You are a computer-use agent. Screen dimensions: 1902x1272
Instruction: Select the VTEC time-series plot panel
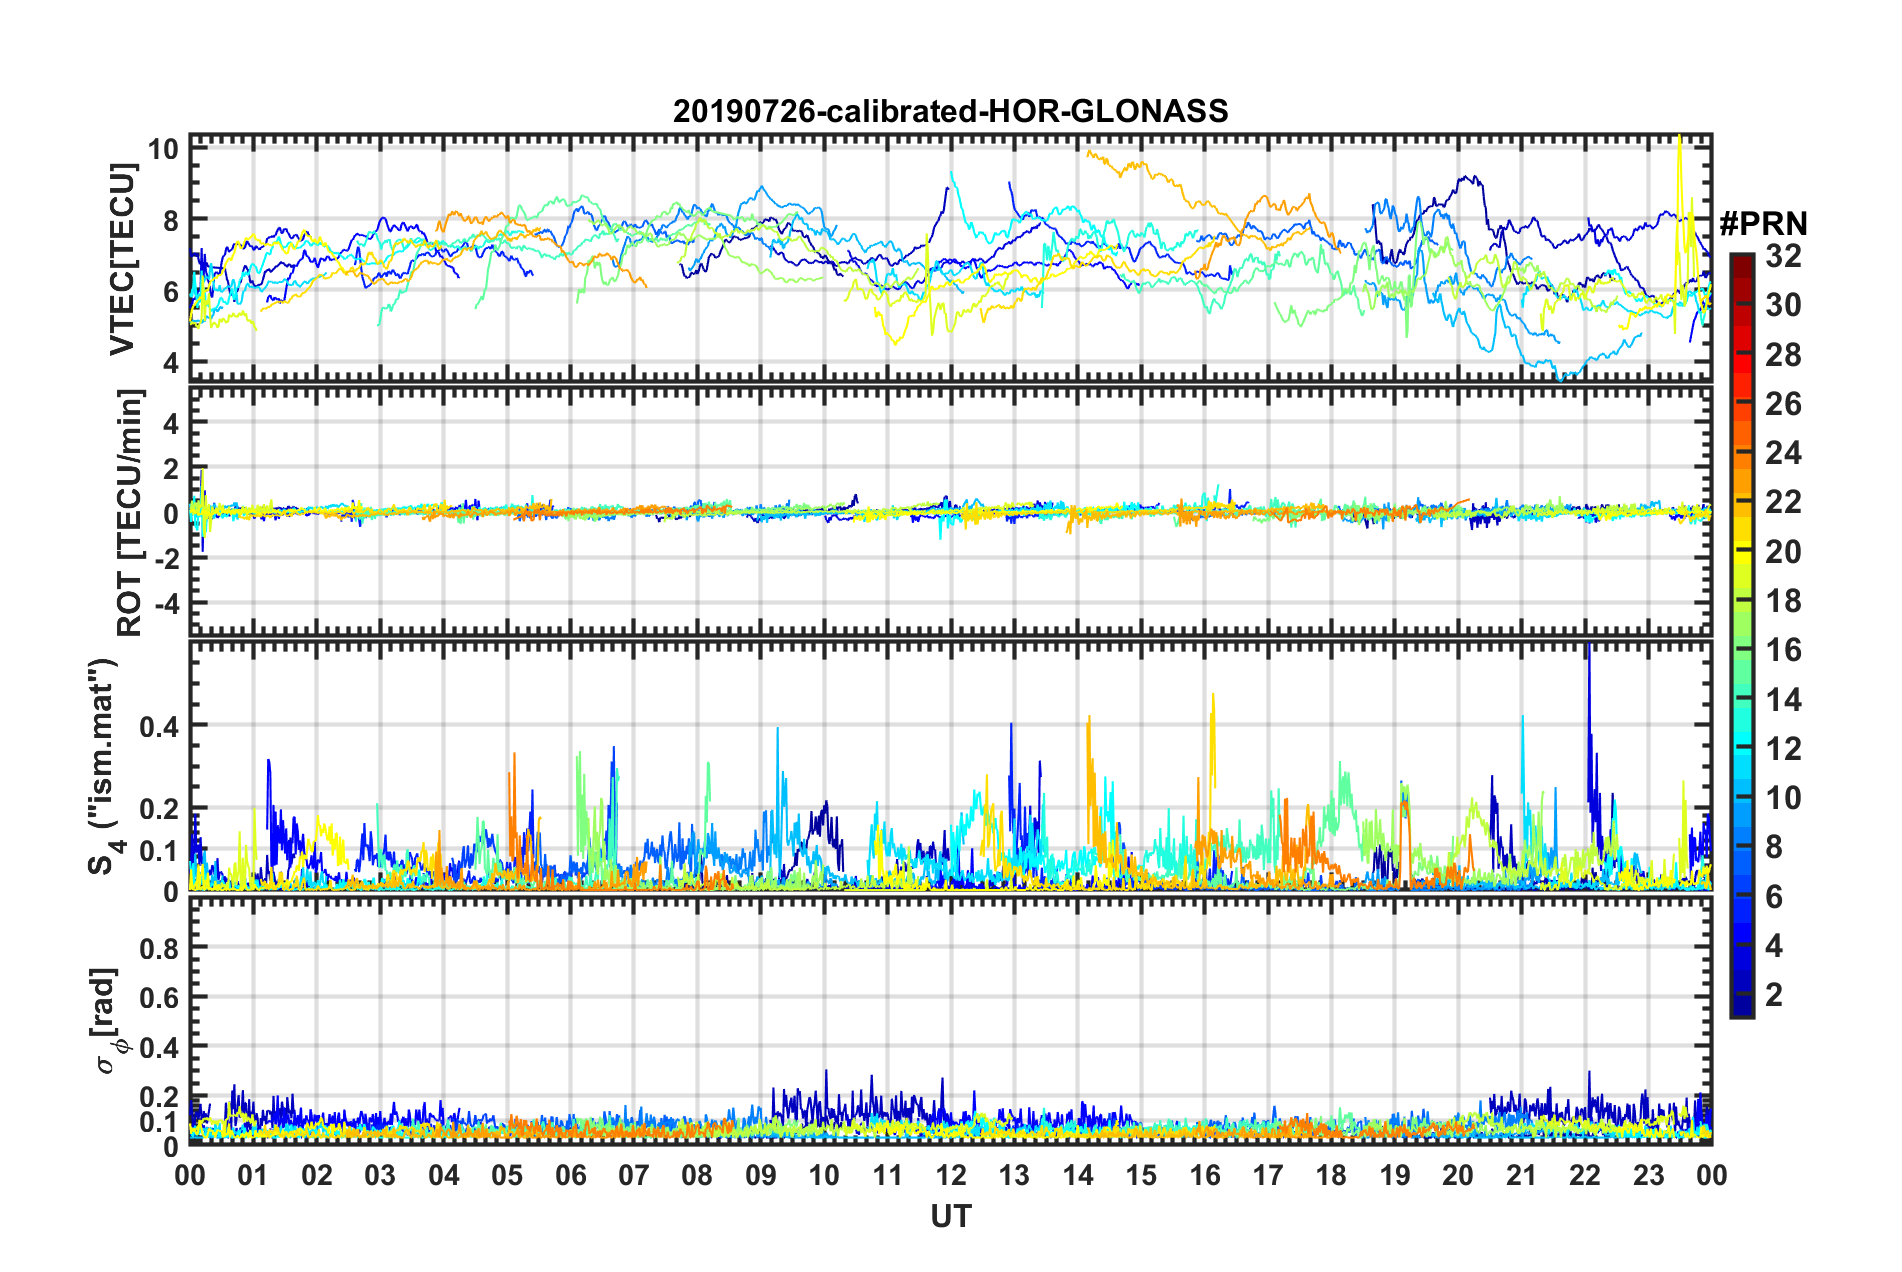pyautogui.click(x=950, y=259)
